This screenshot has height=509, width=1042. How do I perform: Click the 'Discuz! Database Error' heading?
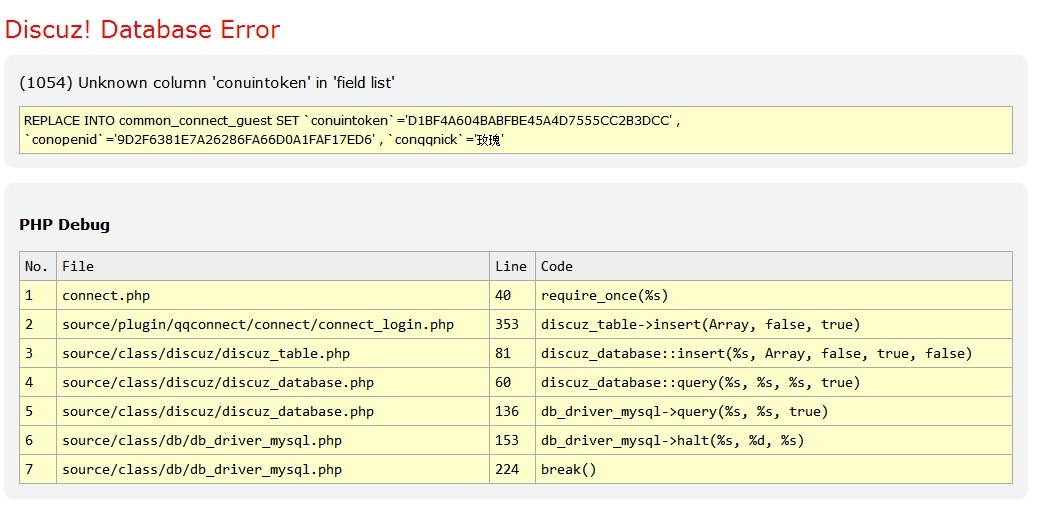pos(142,30)
